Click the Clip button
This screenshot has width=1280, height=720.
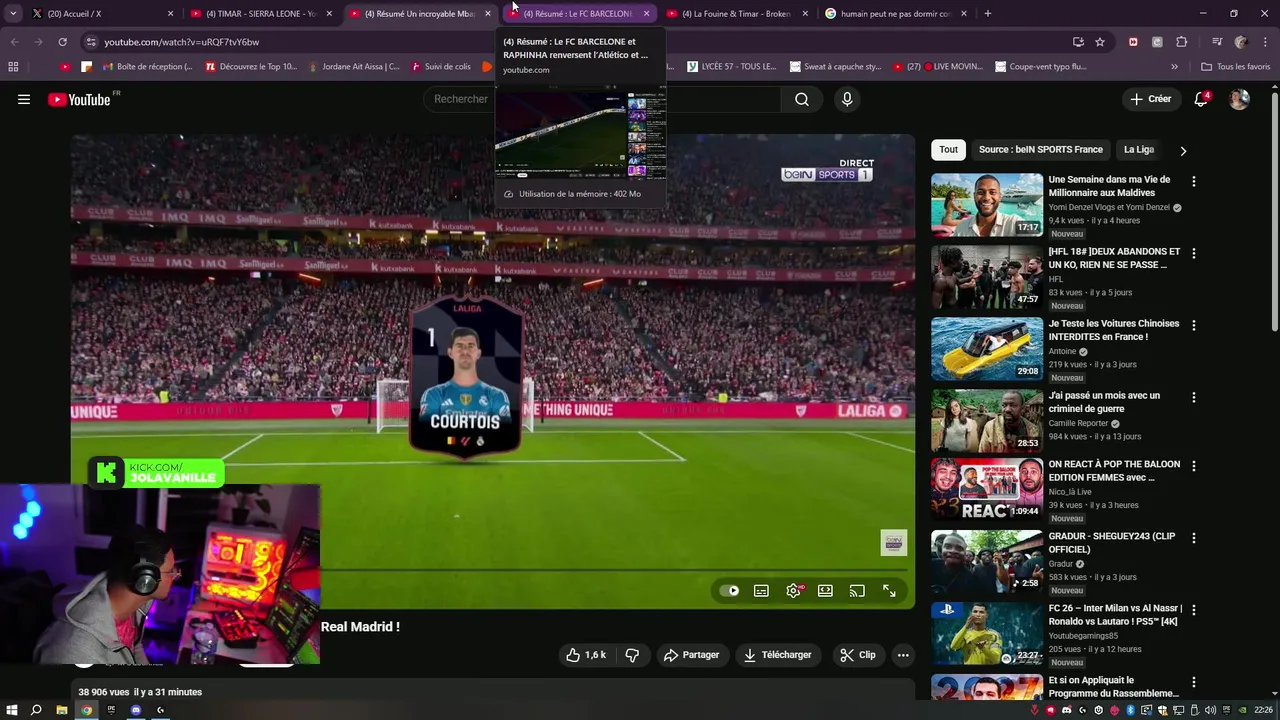pyautogui.click(x=858, y=655)
